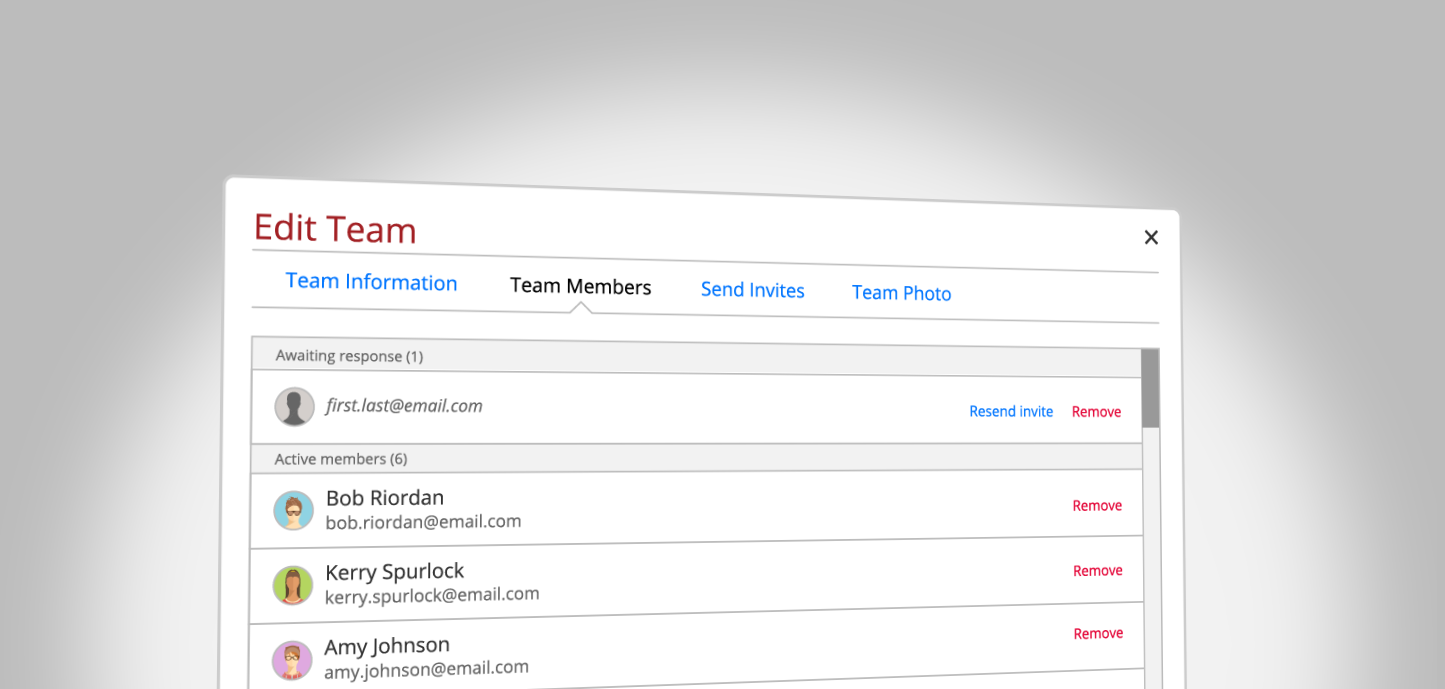The width and height of the screenshot is (1445, 689).
Task: Remove Bob Riordan from team
Action: click(1097, 506)
